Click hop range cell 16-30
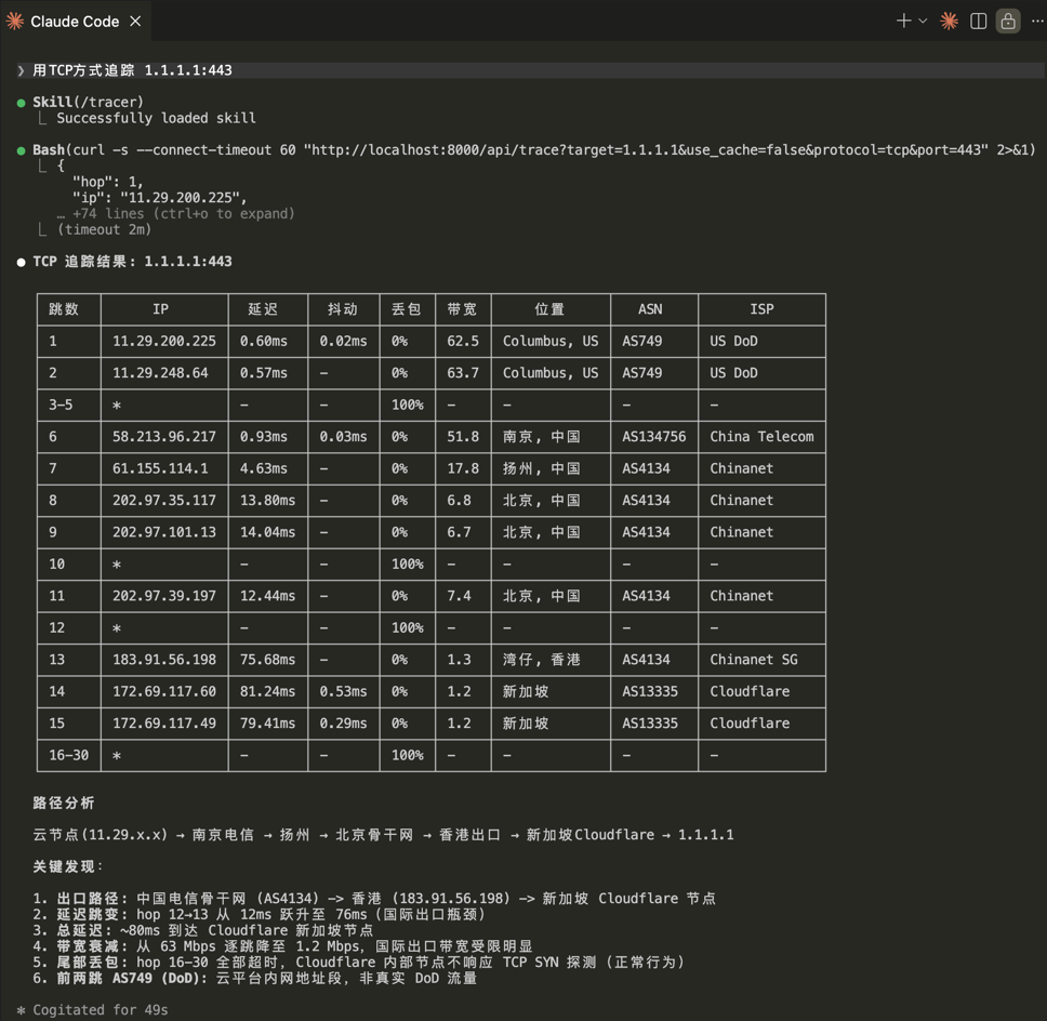 (x=69, y=755)
